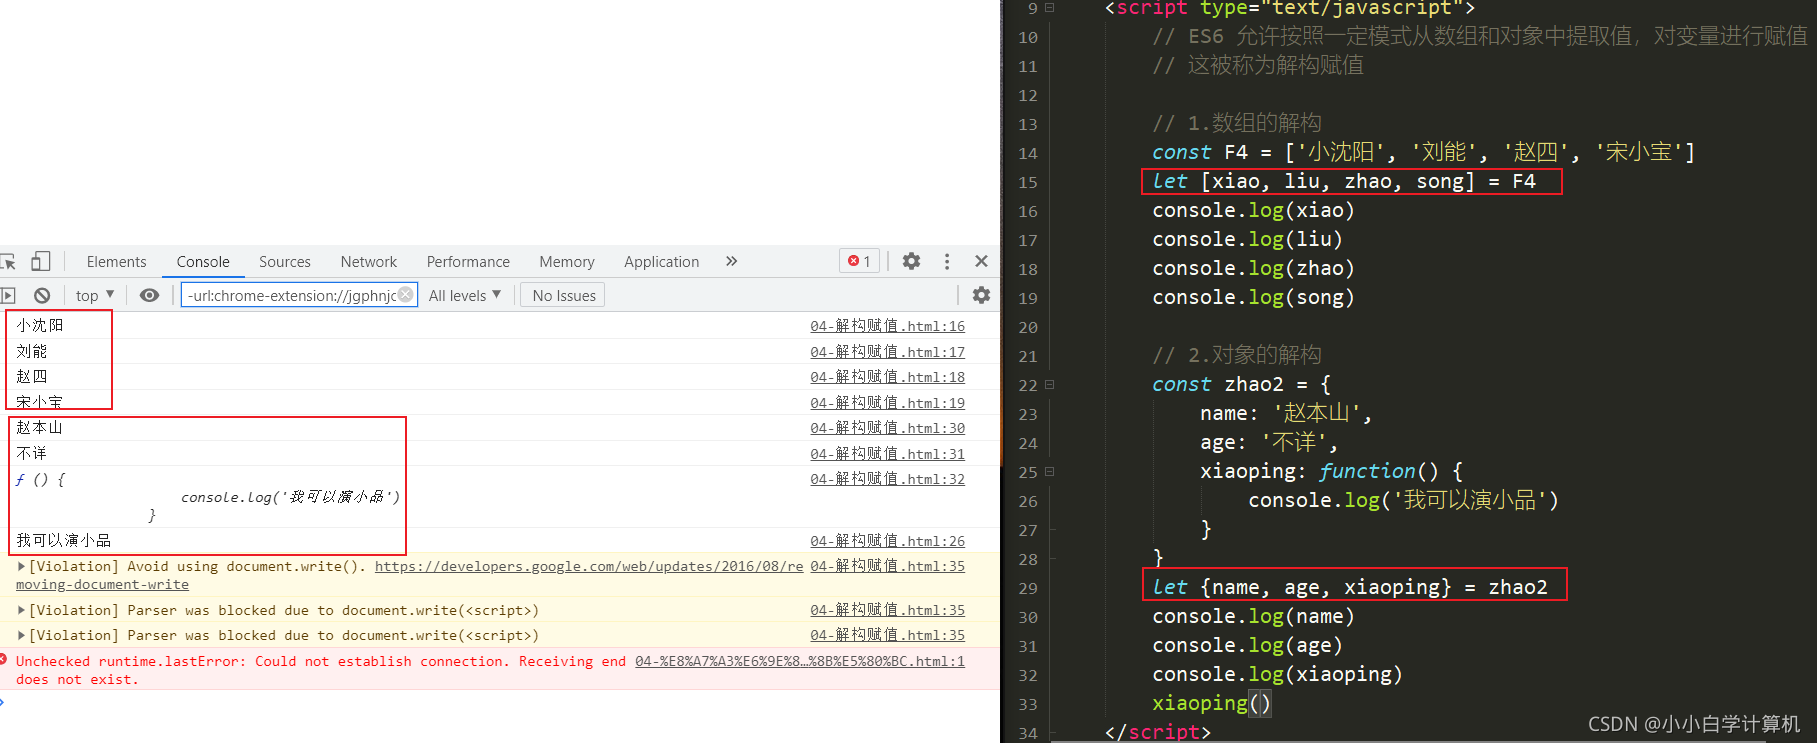Select console output 我可以演小品
The width and height of the screenshot is (1817, 743).
click(64, 541)
